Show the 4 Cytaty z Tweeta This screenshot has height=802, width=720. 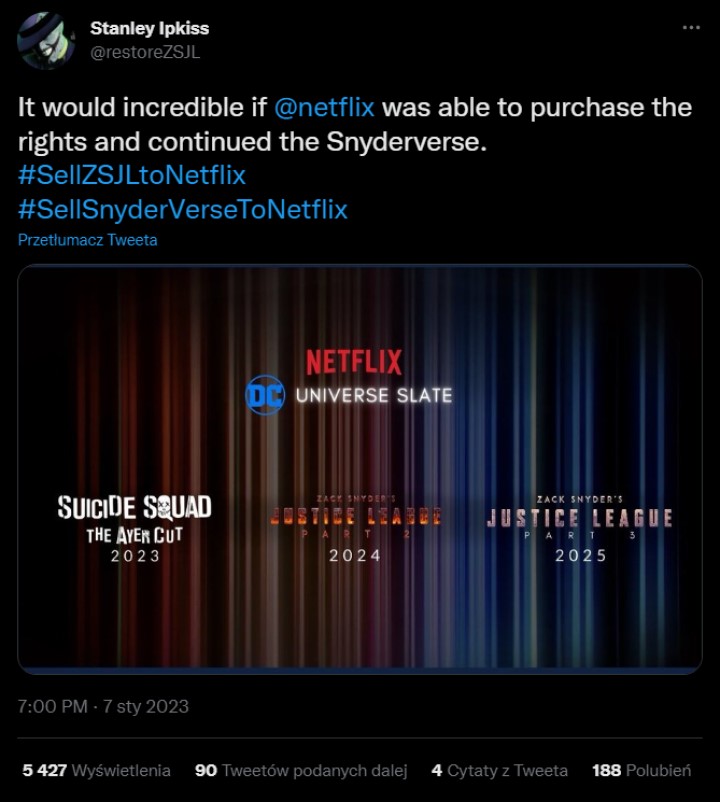tap(499, 770)
